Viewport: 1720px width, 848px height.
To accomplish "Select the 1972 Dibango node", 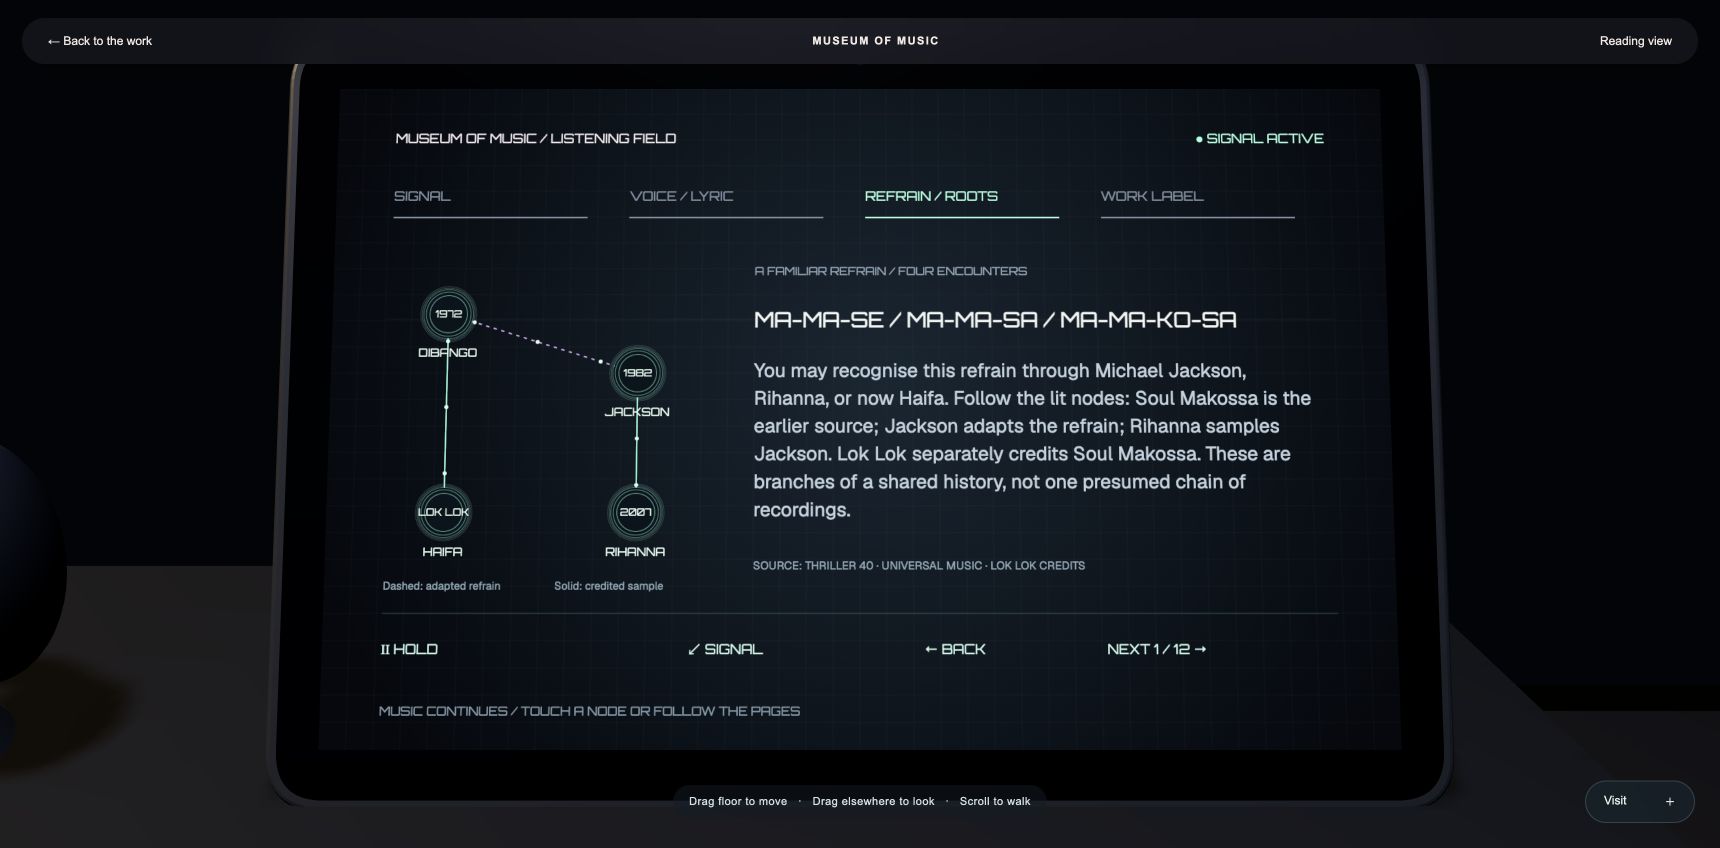I will 448,314.
